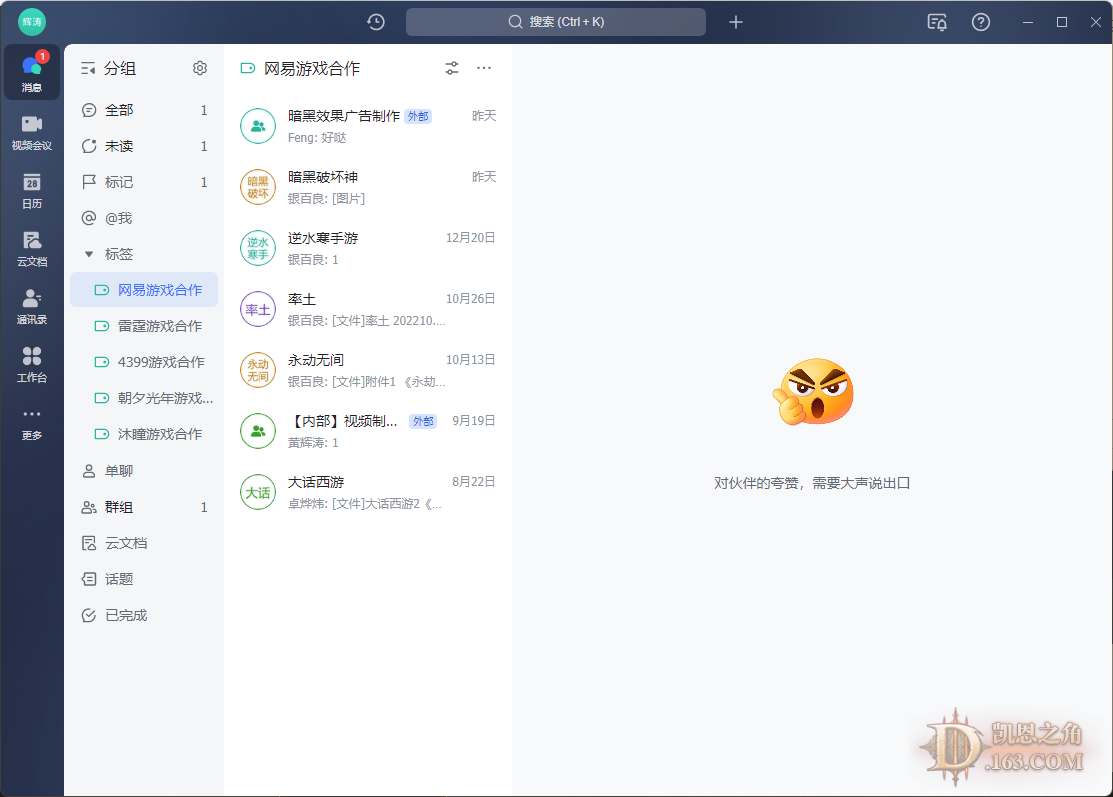Screen dimensions: 1113x797
Task: Click the search box 搜索 (Ctrl+K)
Action: point(556,22)
